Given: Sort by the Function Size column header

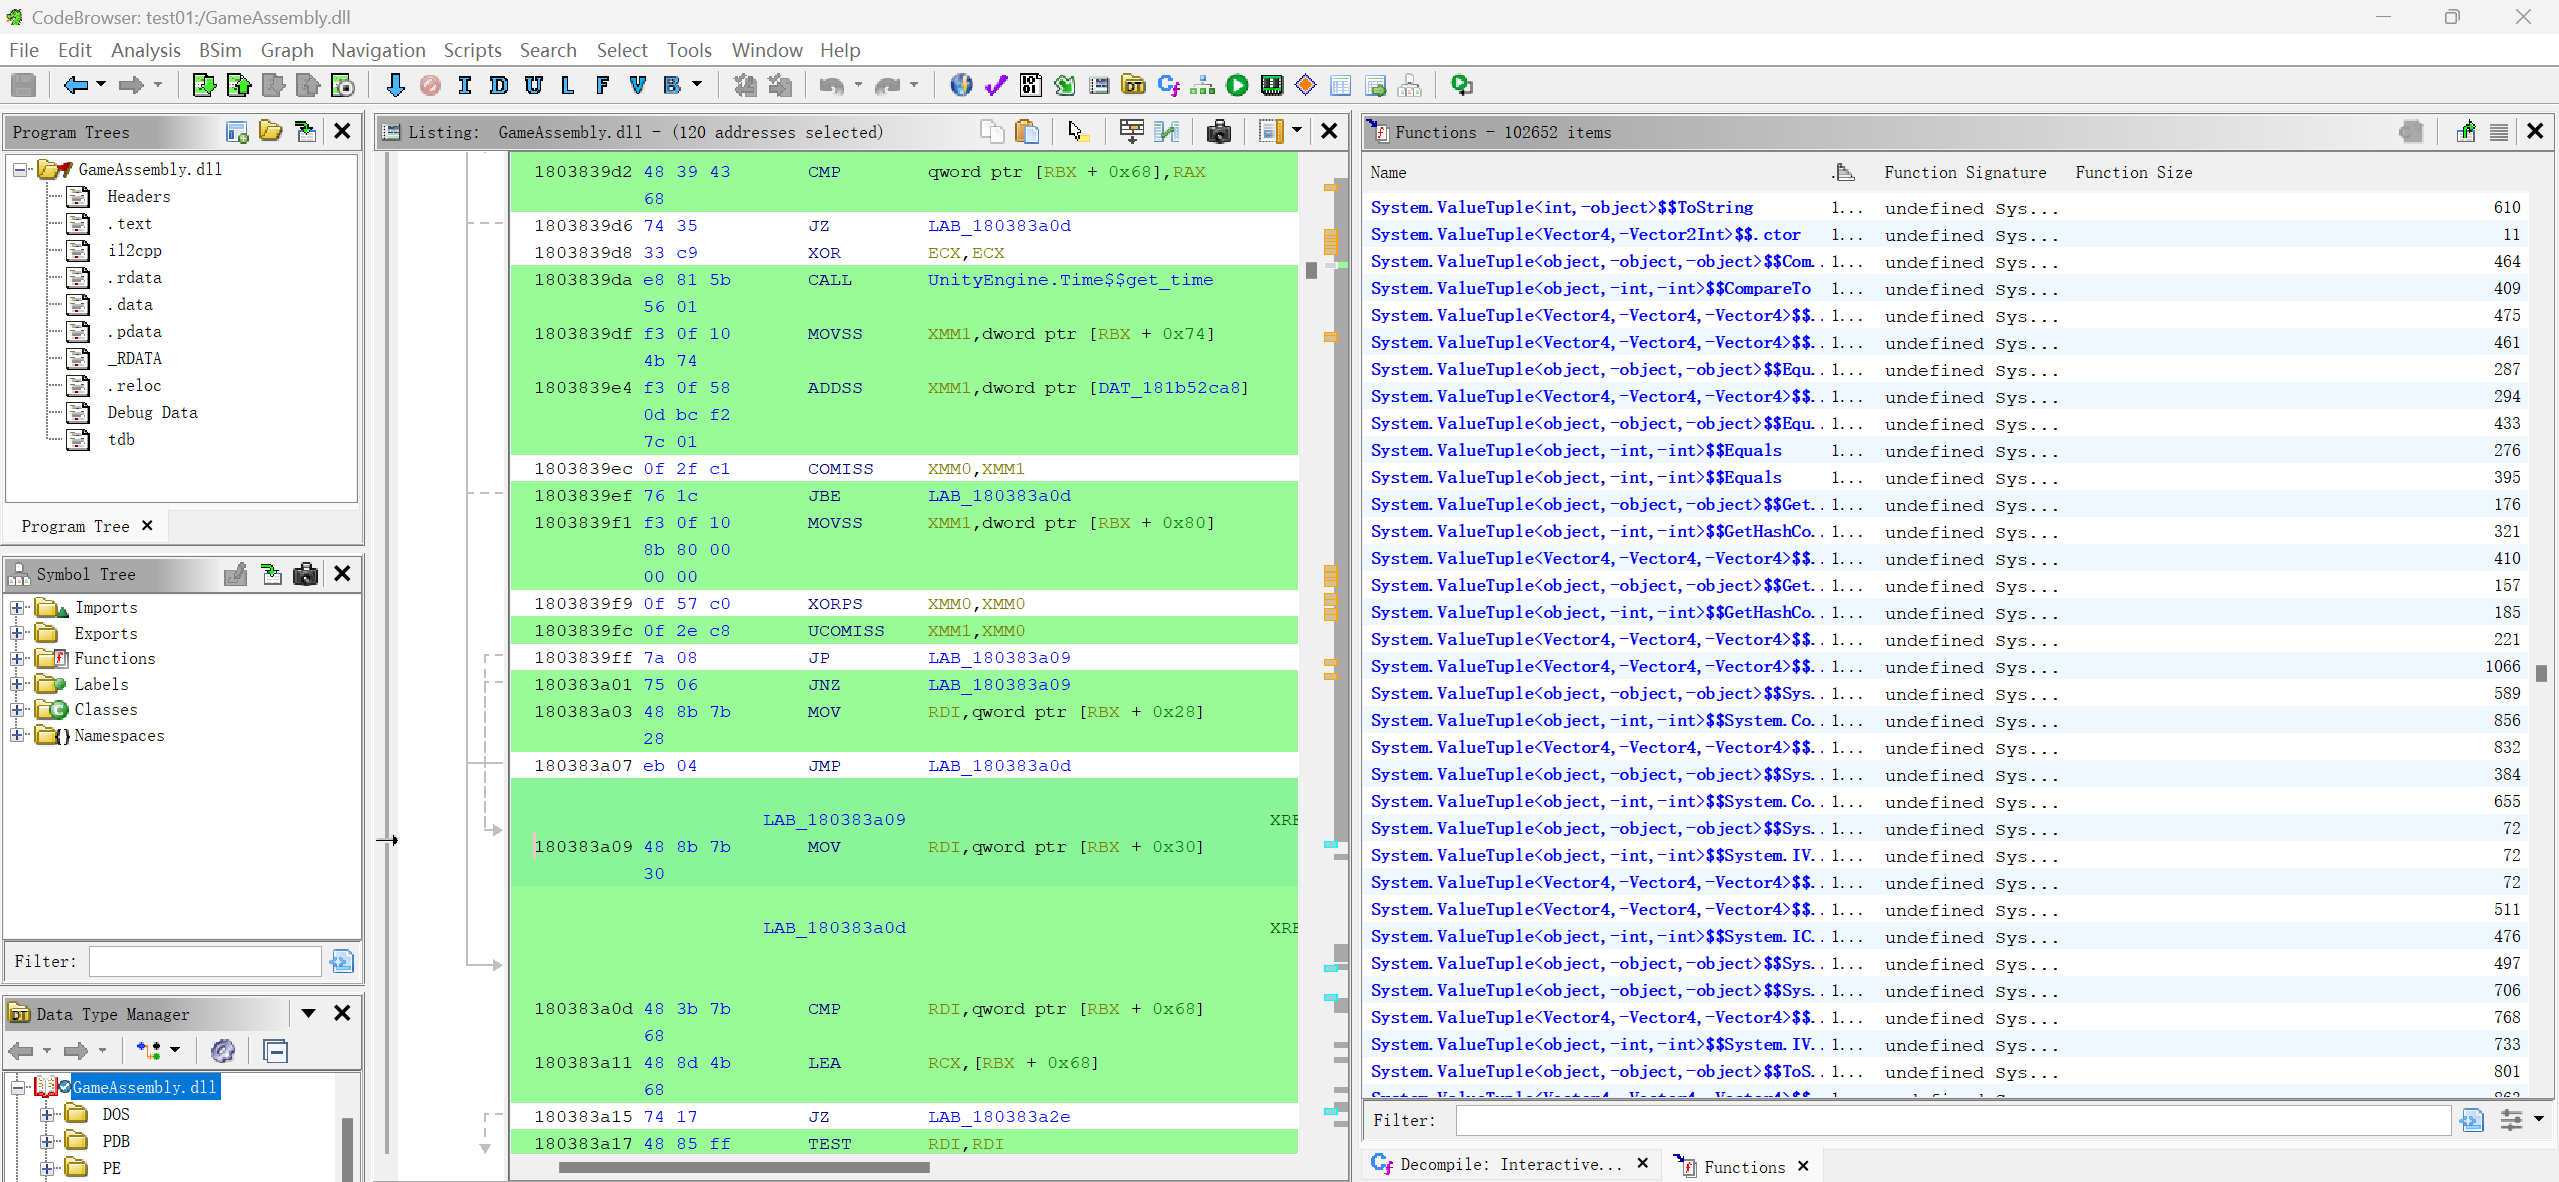Looking at the screenshot, I should pyautogui.click(x=2132, y=173).
